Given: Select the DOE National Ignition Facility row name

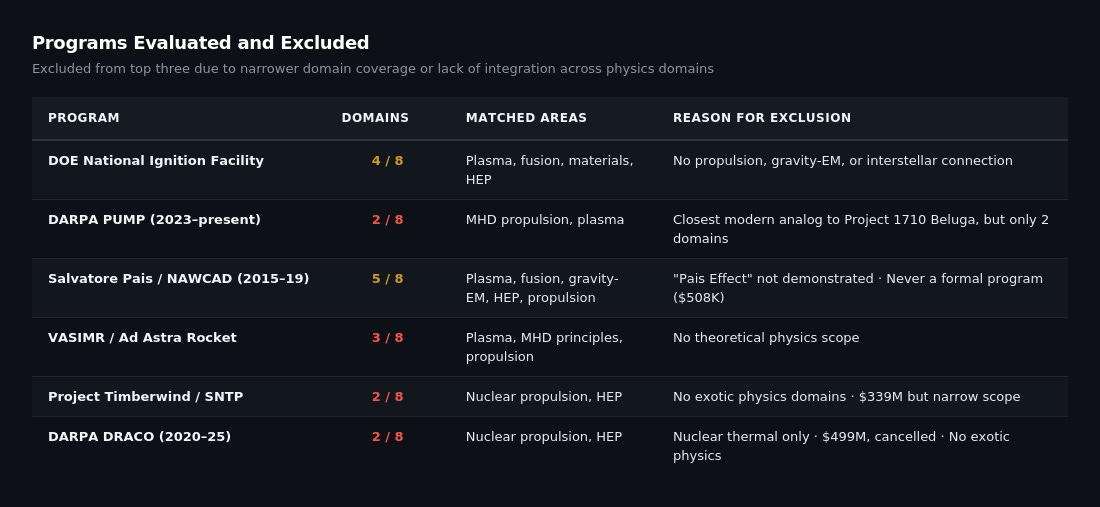Looking at the screenshot, I should tap(156, 161).
